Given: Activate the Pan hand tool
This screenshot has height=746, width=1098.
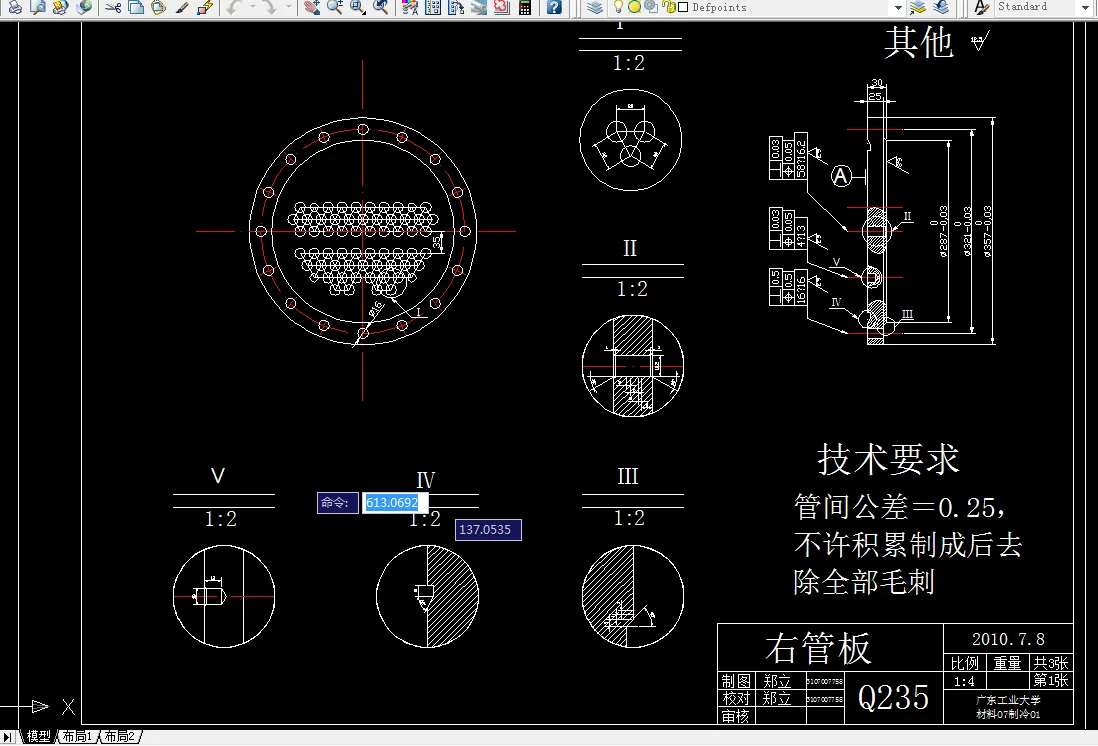Looking at the screenshot, I should click(x=312, y=8).
